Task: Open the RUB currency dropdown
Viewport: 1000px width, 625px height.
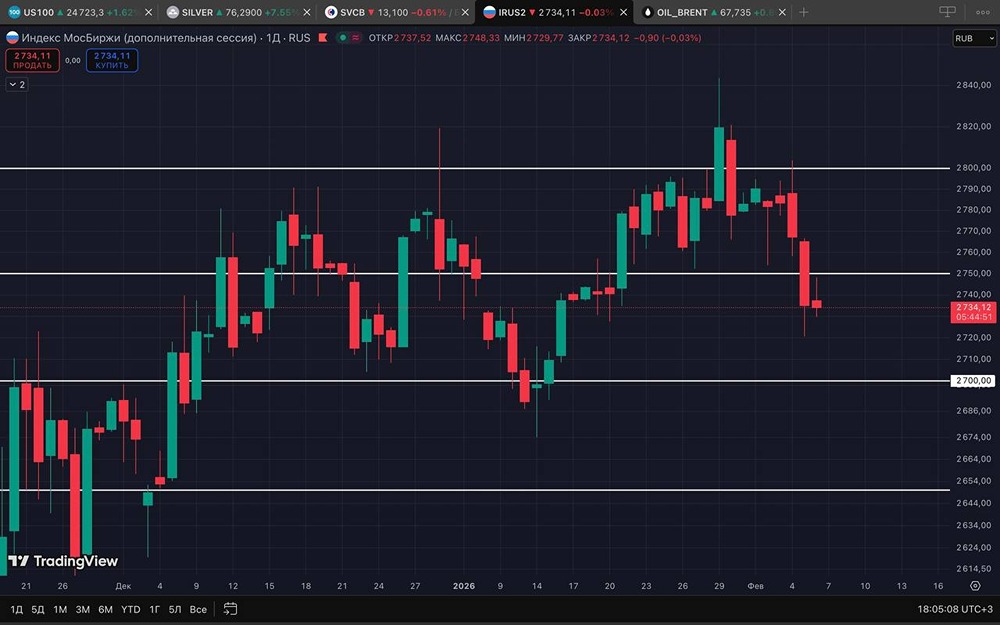Action: pos(974,38)
